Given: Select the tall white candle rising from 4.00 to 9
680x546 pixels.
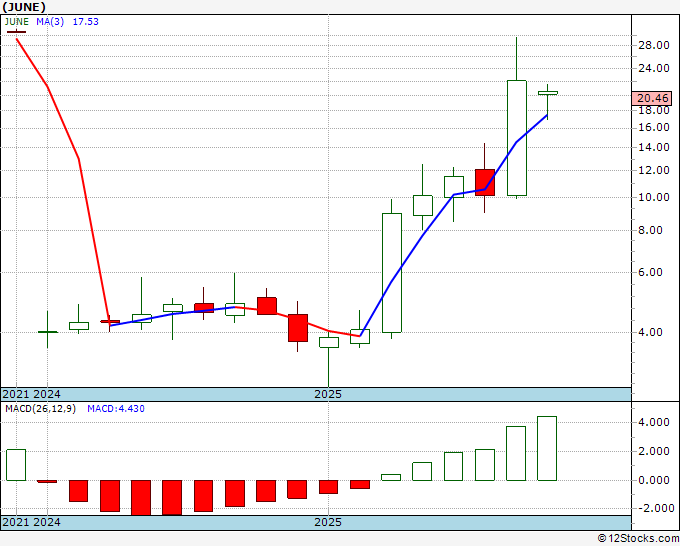Looking at the screenshot, I should point(392,273).
